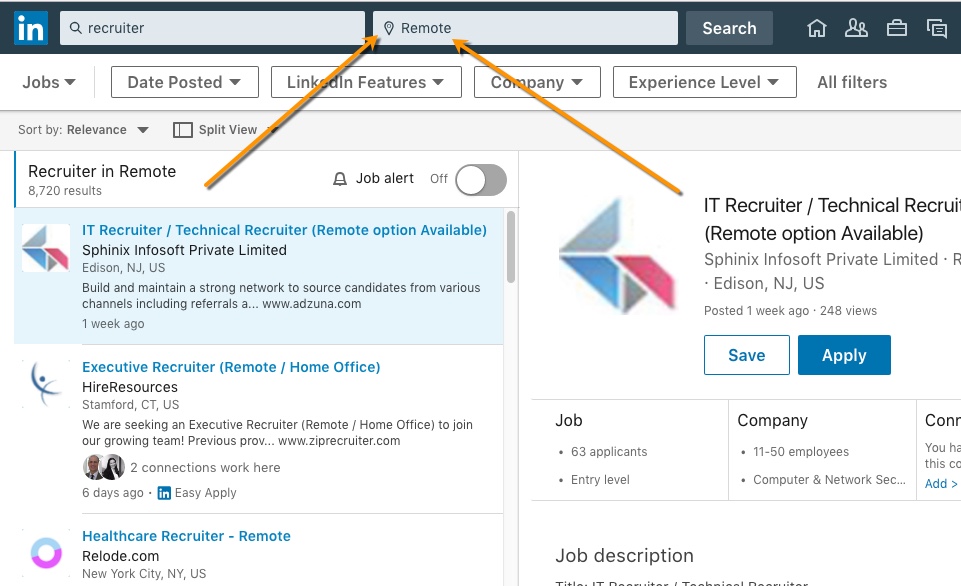Screen dimensions: 961x586
Task: Open Executive Recruiter (Remote / Home Office) listing
Action: coord(231,367)
